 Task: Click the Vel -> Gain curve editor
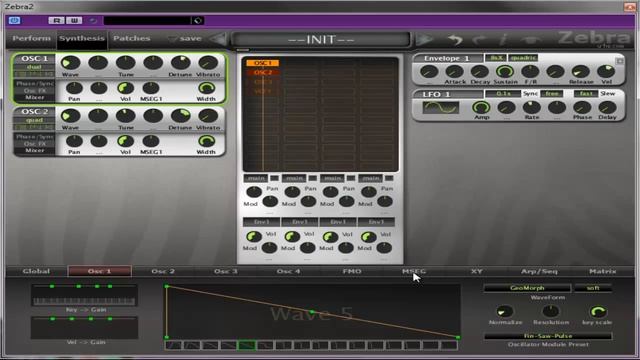(84, 327)
